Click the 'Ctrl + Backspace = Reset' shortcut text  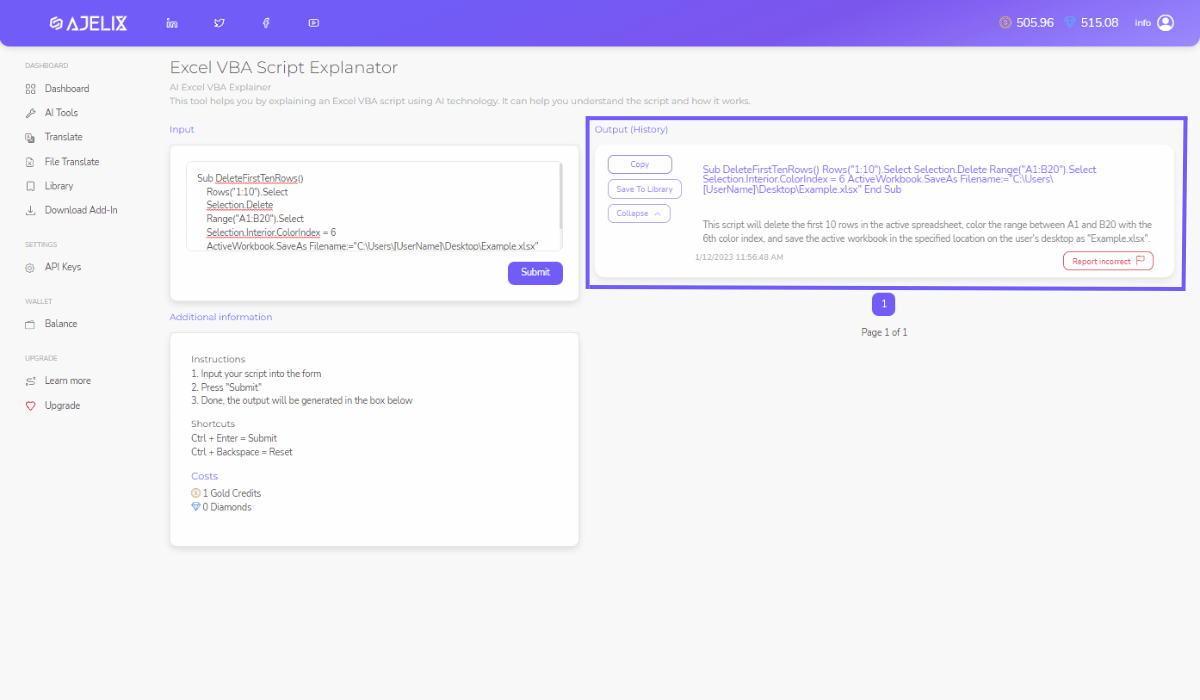pos(242,452)
